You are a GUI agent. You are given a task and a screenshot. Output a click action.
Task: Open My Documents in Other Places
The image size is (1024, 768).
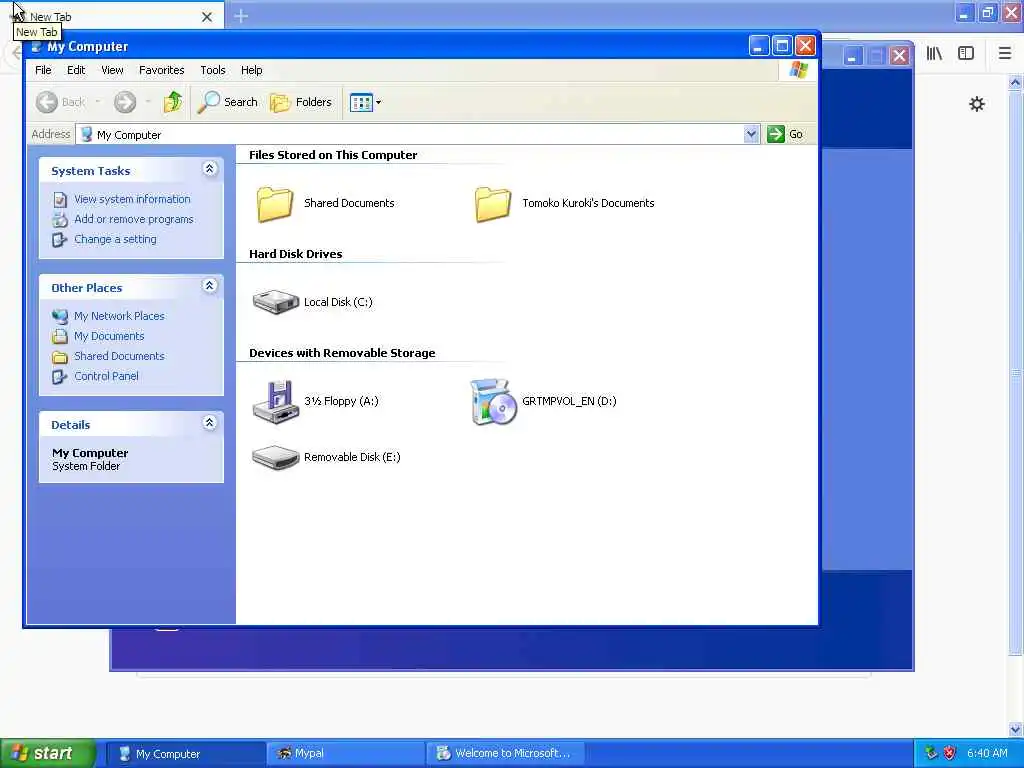[109, 336]
